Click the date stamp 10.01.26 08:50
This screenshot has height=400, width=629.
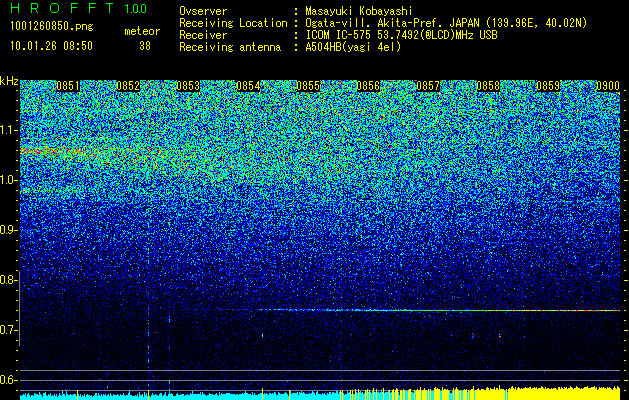point(51,46)
